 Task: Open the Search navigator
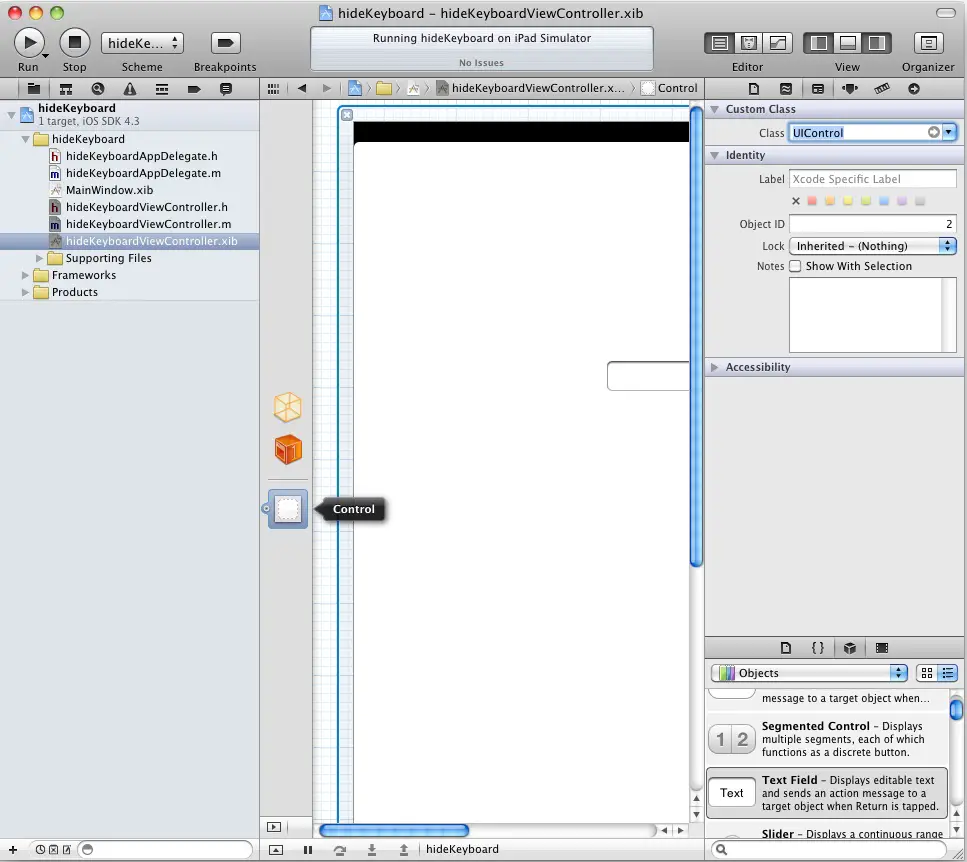97,88
